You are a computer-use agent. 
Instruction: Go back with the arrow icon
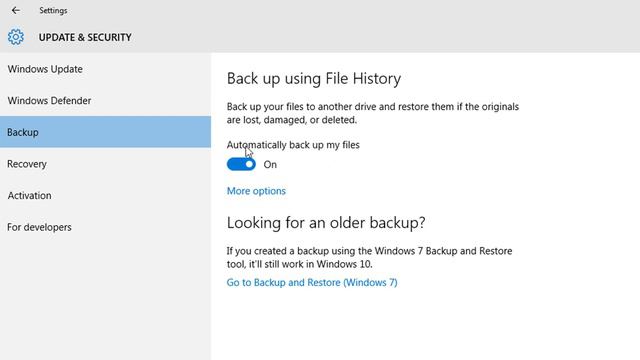(16, 10)
